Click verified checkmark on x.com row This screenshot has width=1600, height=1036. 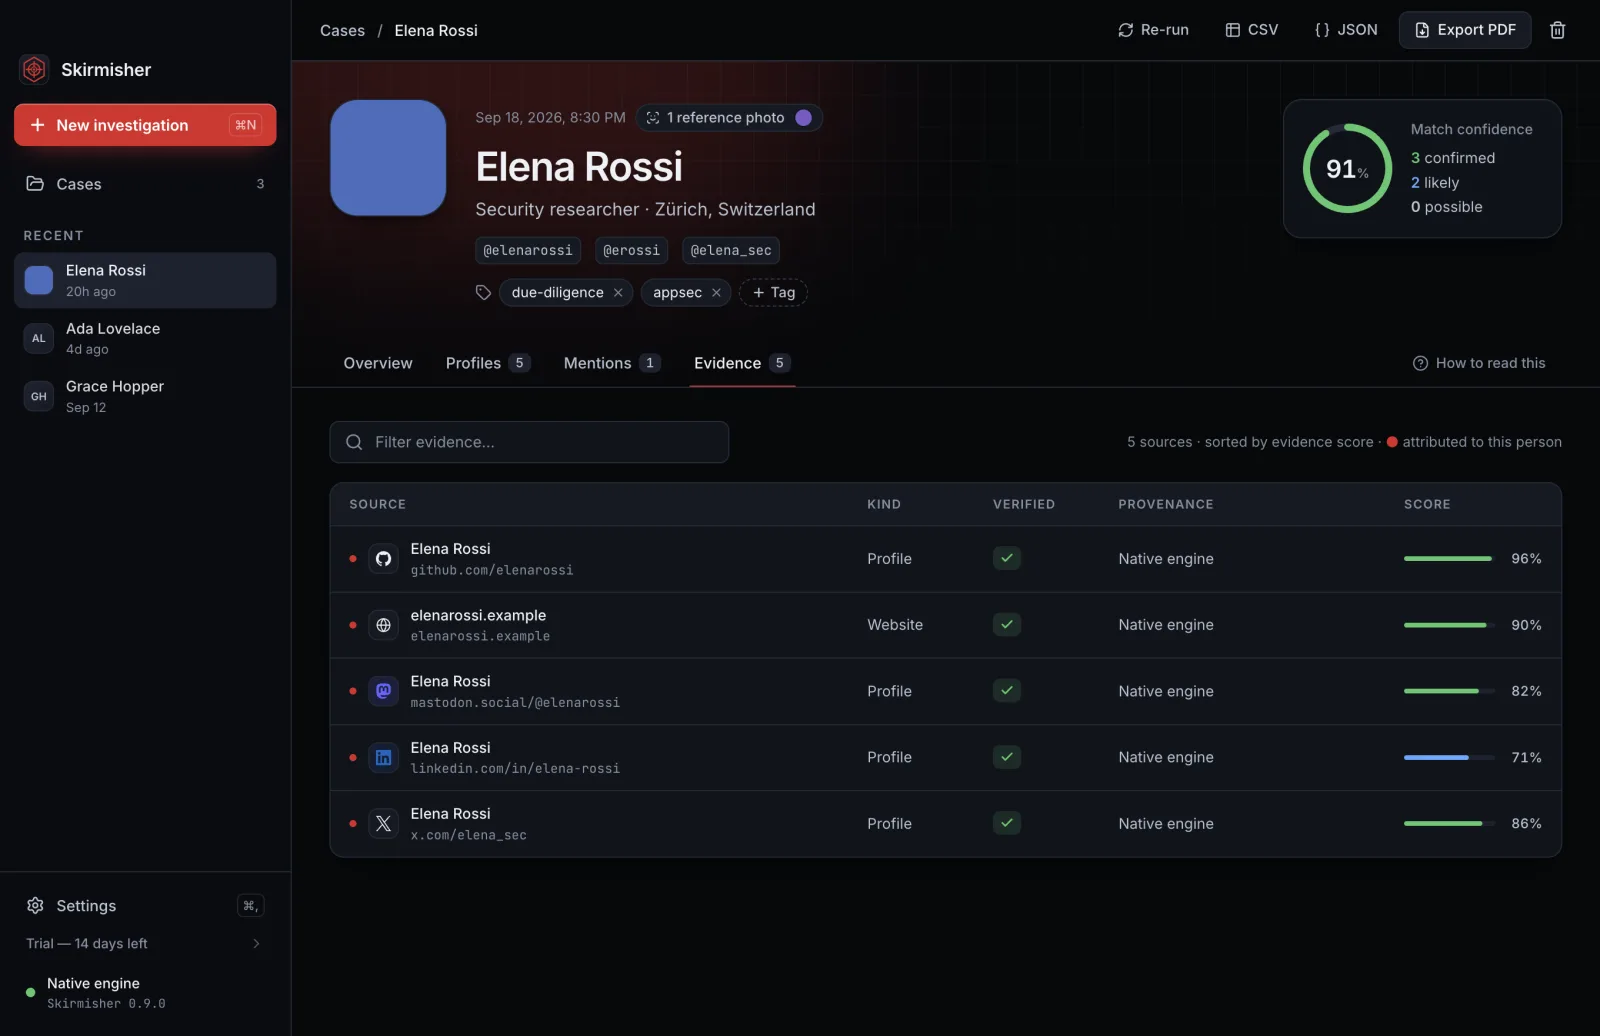(x=1007, y=823)
